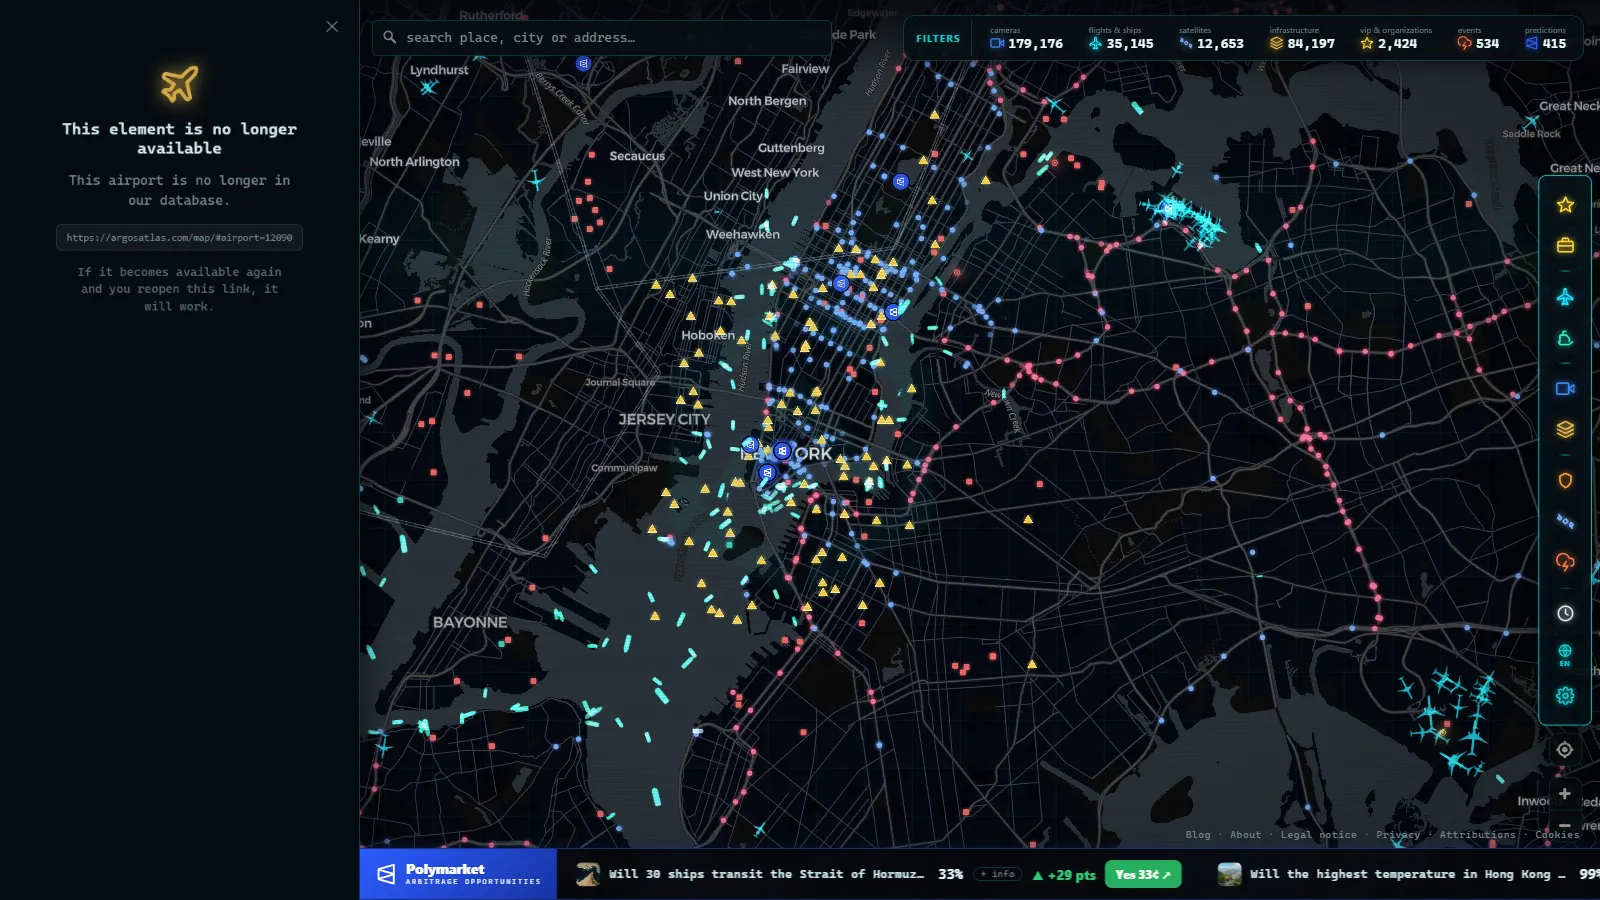Toggle the ship layer icon in sidebar
Screen dimensions: 1600x900
pyautogui.click(x=1565, y=339)
